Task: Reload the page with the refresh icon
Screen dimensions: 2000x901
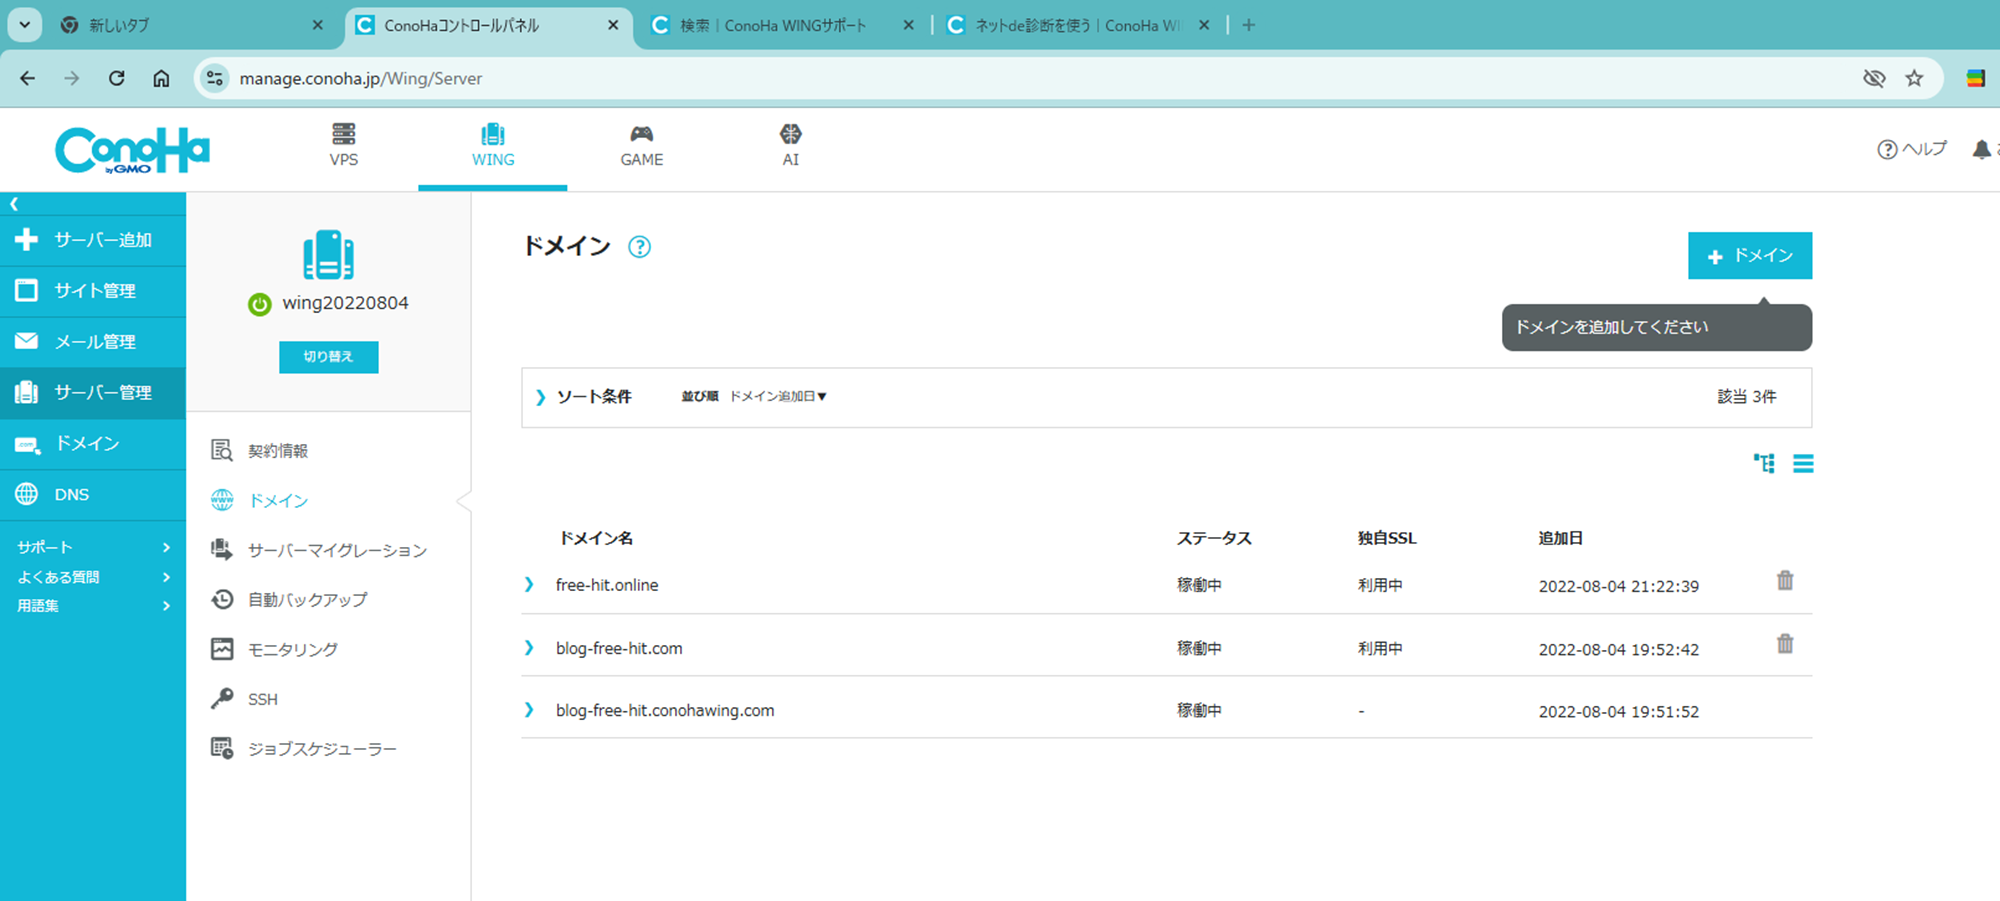Action: tap(117, 78)
